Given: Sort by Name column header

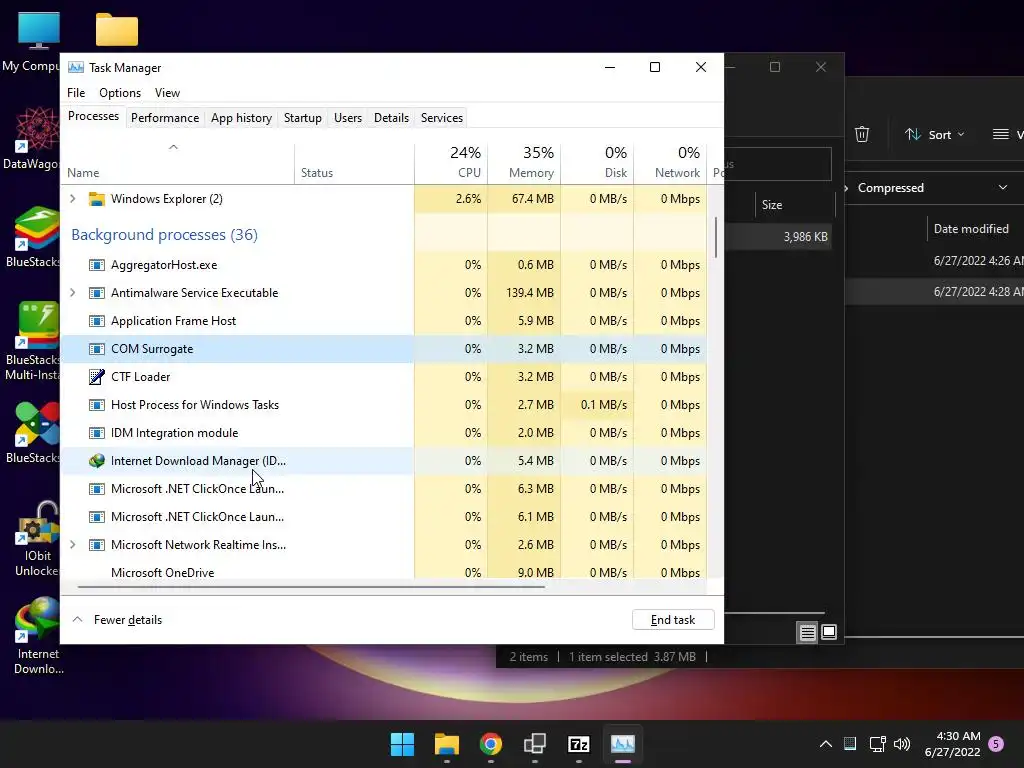Looking at the screenshot, I should pyautogui.click(x=178, y=163).
